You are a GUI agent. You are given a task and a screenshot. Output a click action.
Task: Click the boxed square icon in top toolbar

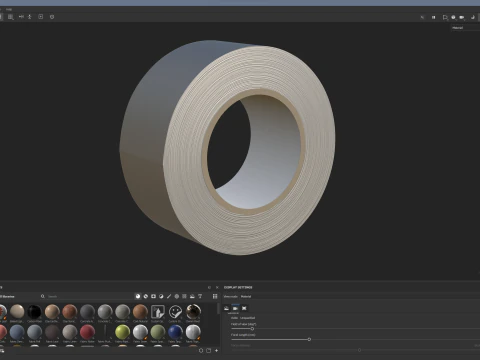41,17
